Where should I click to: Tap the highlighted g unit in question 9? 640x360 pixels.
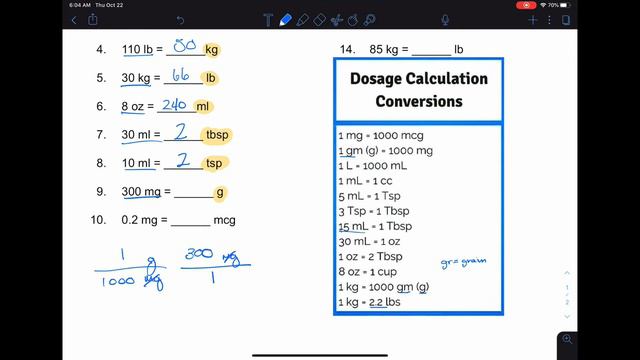pos(220,192)
